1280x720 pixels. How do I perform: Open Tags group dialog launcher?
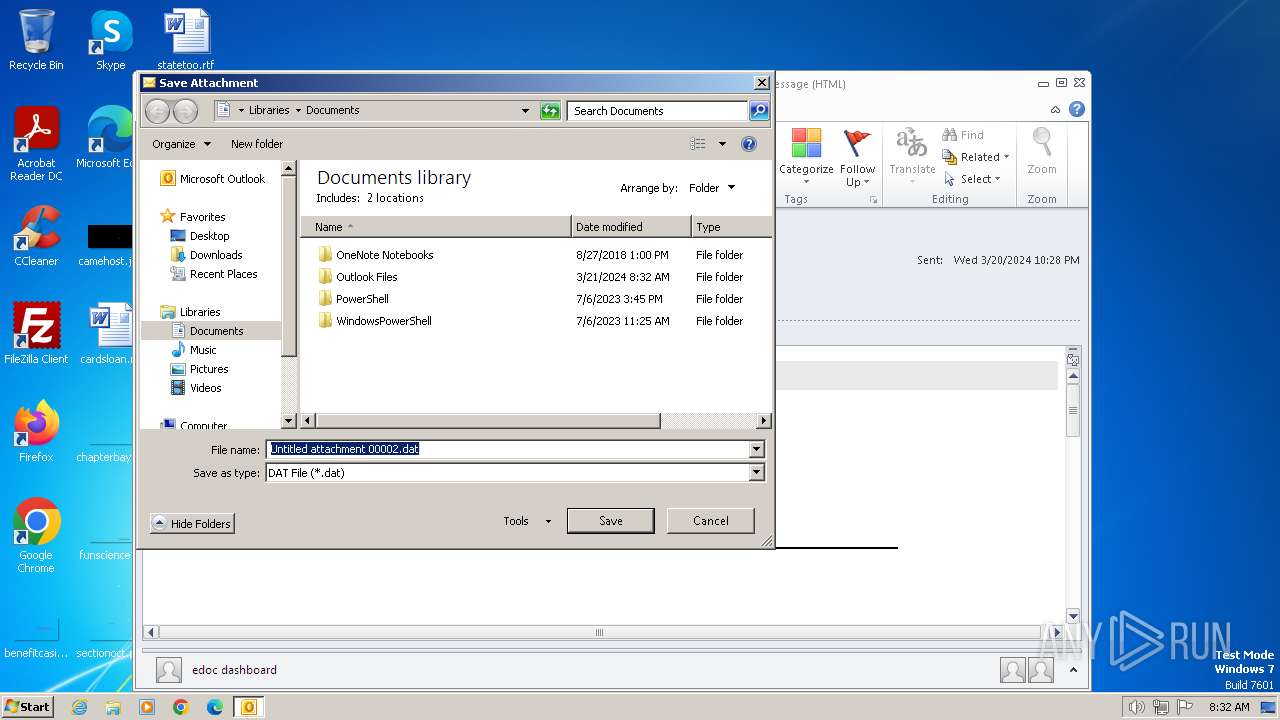click(x=873, y=200)
